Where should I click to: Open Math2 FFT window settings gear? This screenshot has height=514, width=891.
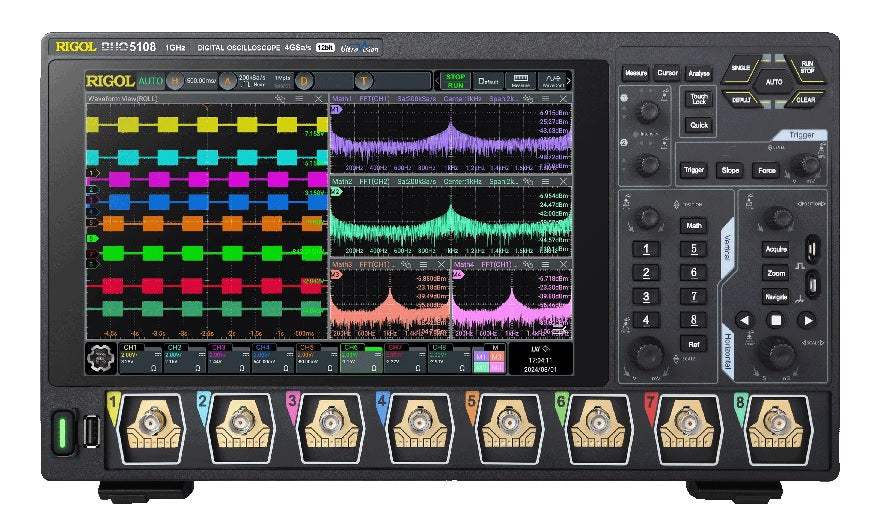[528, 182]
